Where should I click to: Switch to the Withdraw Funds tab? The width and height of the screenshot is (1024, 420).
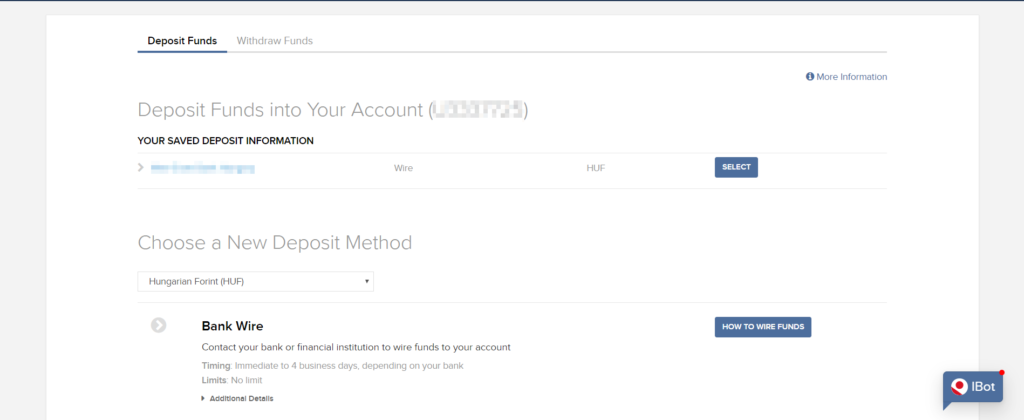pyautogui.click(x=274, y=41)
